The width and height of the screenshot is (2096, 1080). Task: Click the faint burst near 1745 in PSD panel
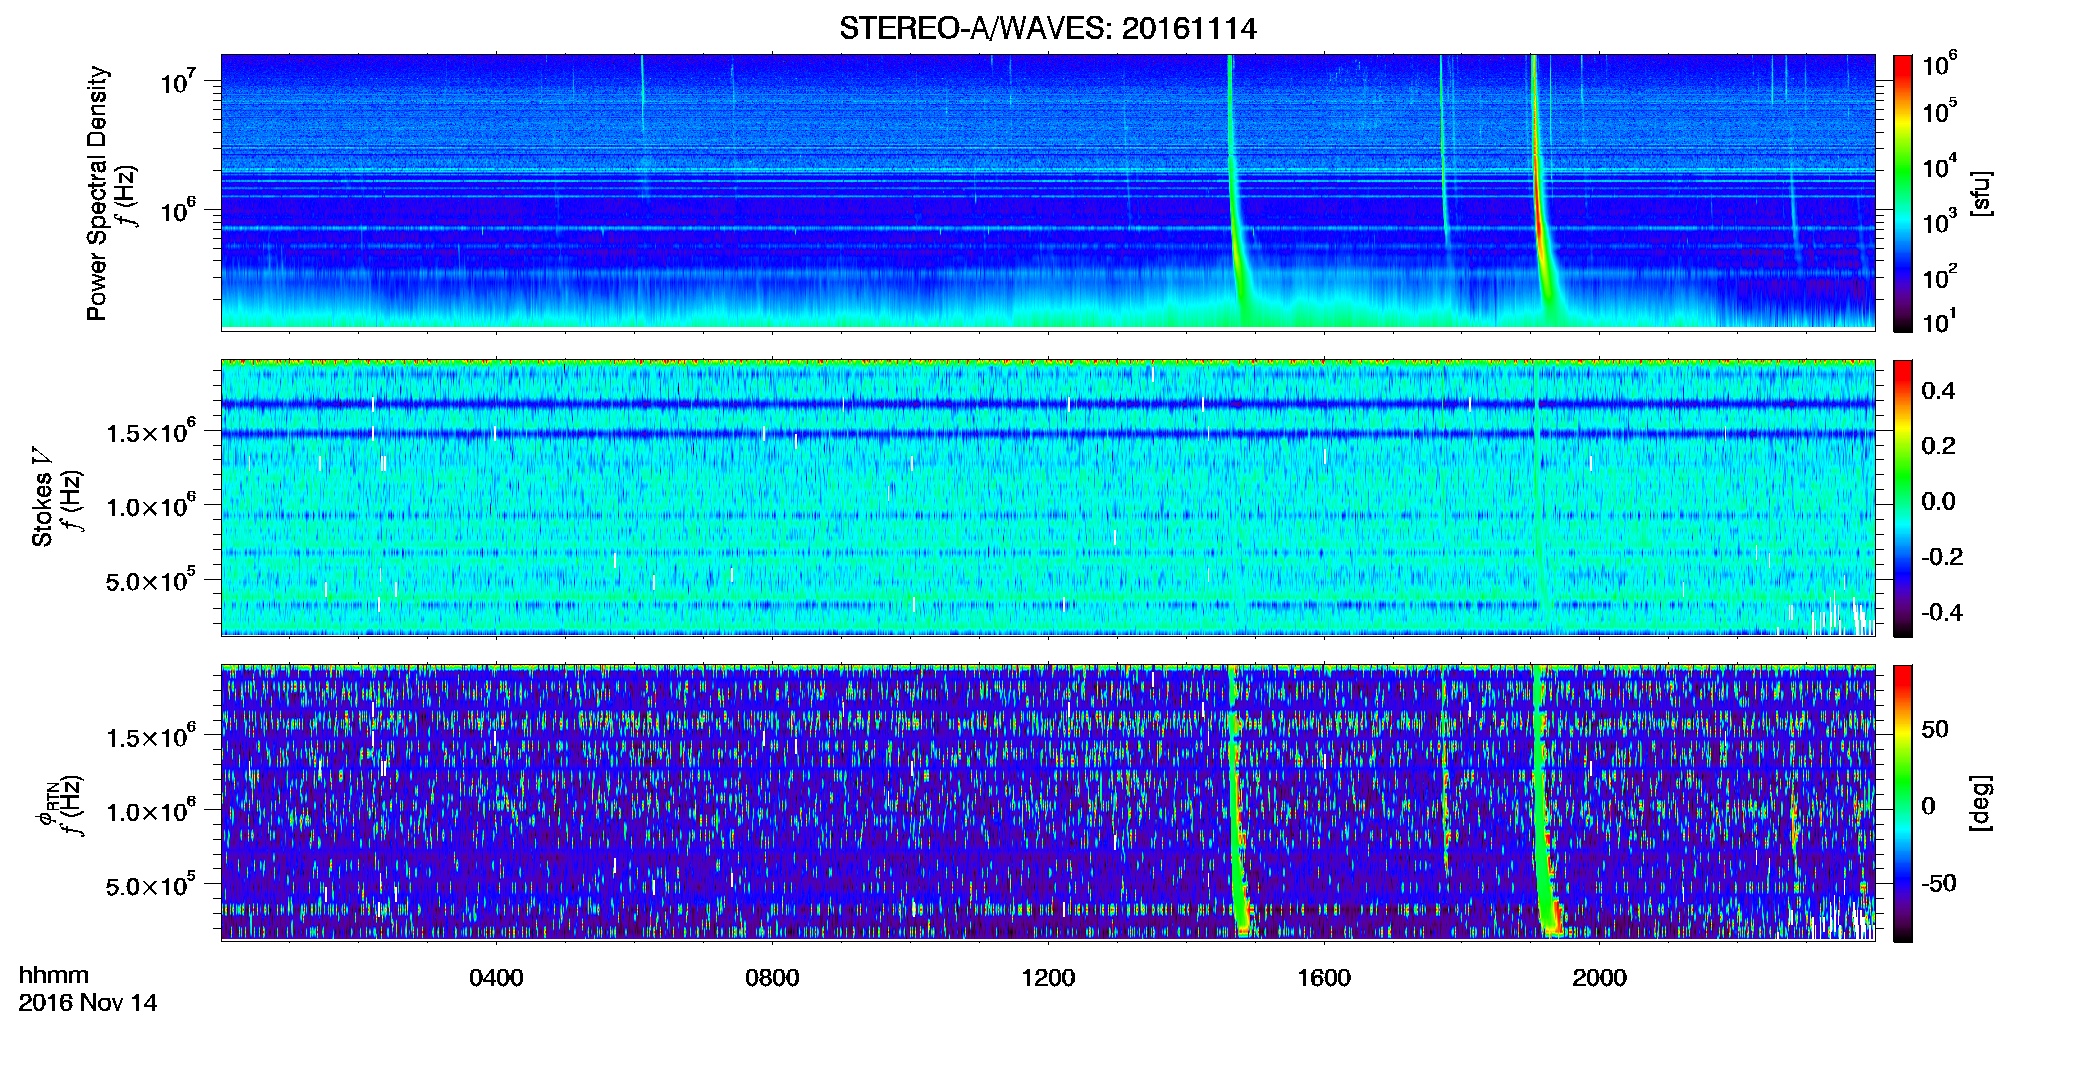[1444, 160]
